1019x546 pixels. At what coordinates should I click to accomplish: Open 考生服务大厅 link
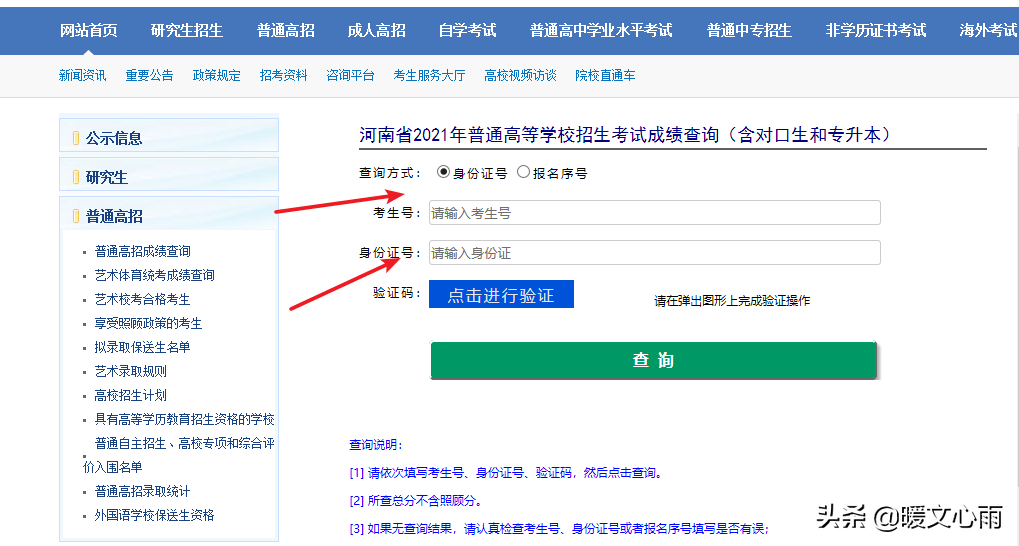pyautogui.click(x=430, y=75)
